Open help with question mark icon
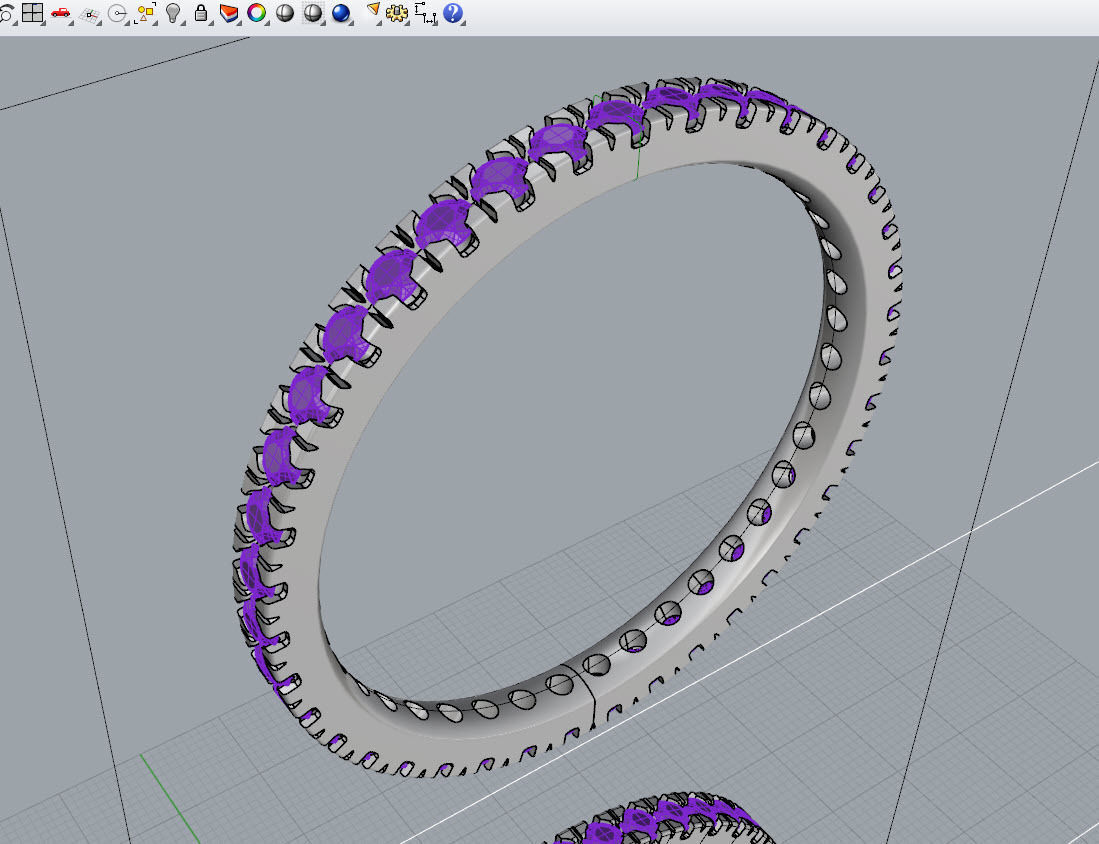Screen dimensions: 1099x844 click(453, 13)
